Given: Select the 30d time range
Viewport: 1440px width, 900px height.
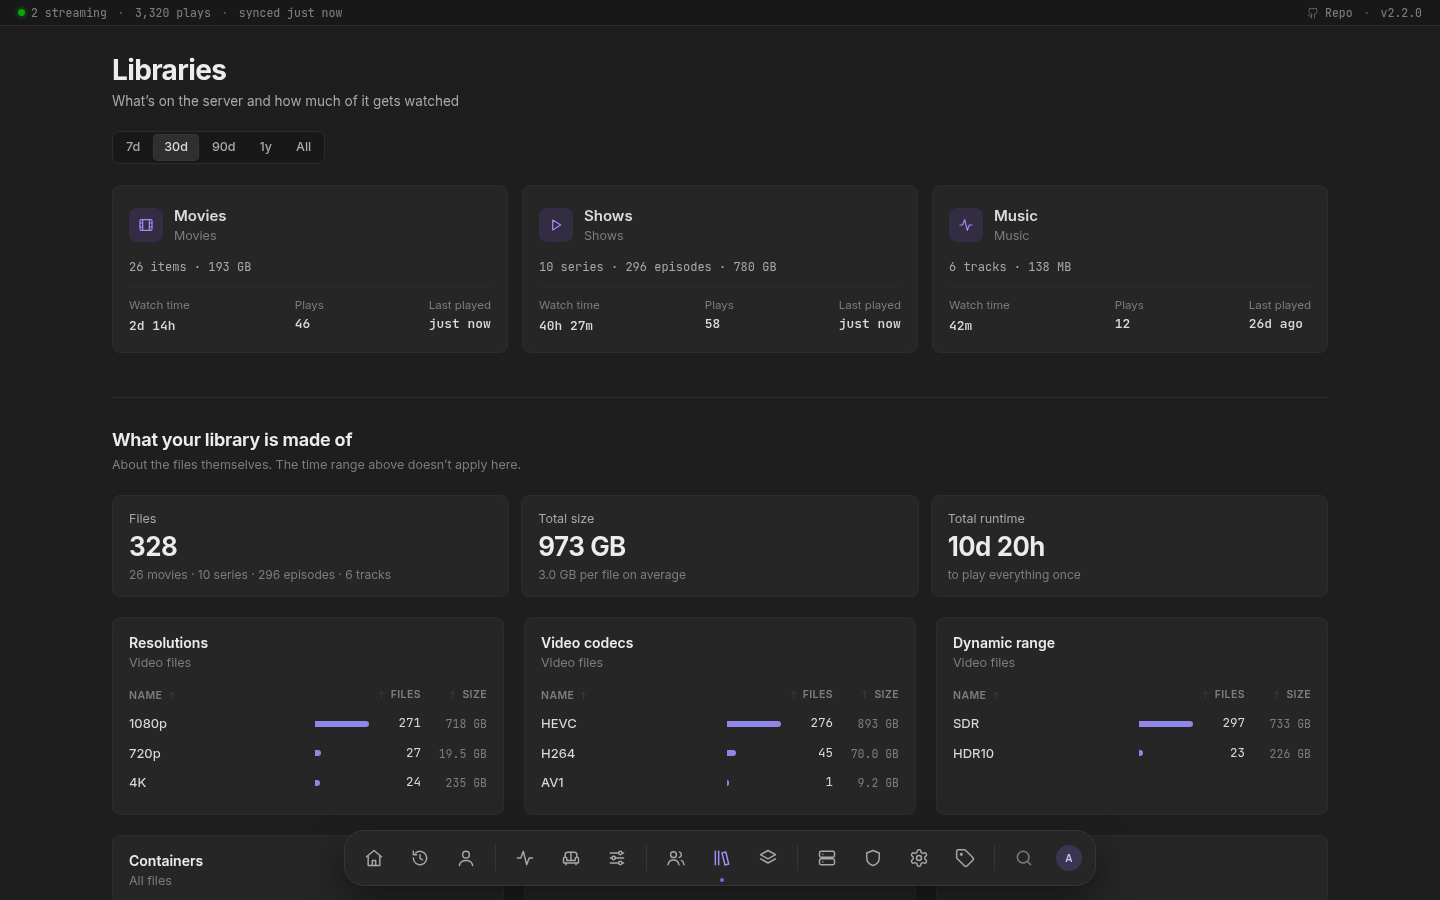Looking at the screenshot, I should point(176,147).
